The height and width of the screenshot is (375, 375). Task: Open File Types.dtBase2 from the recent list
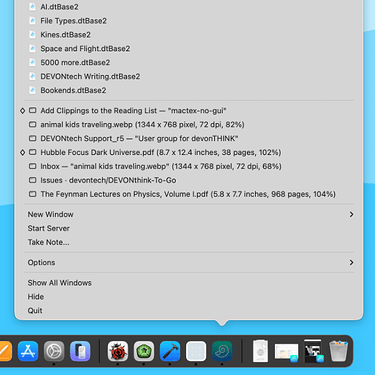[189, 21]
